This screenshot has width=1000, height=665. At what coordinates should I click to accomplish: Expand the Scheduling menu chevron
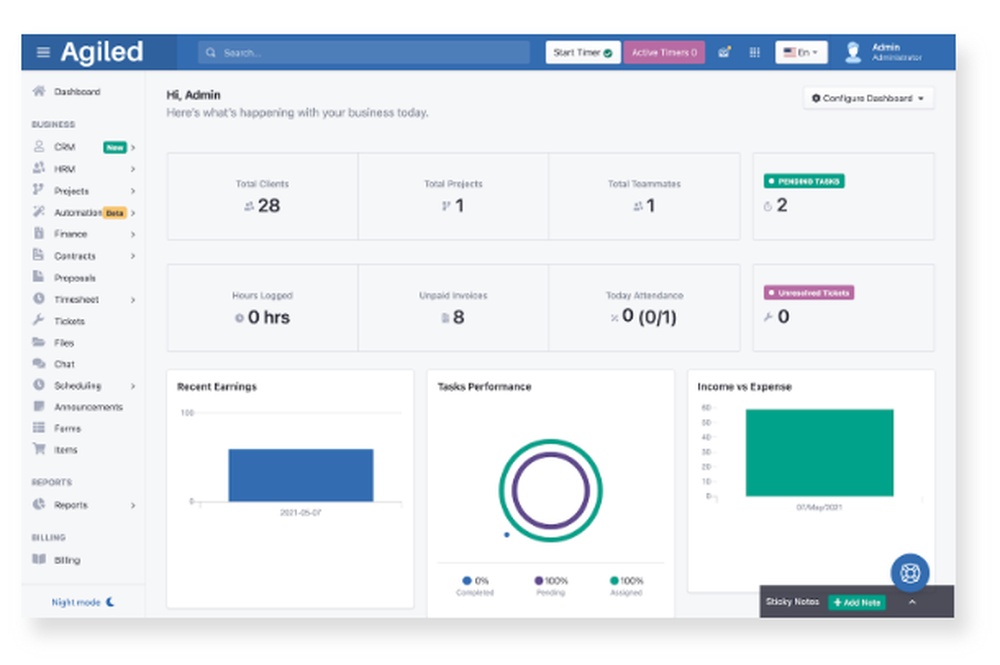click(x=133, y=386)
